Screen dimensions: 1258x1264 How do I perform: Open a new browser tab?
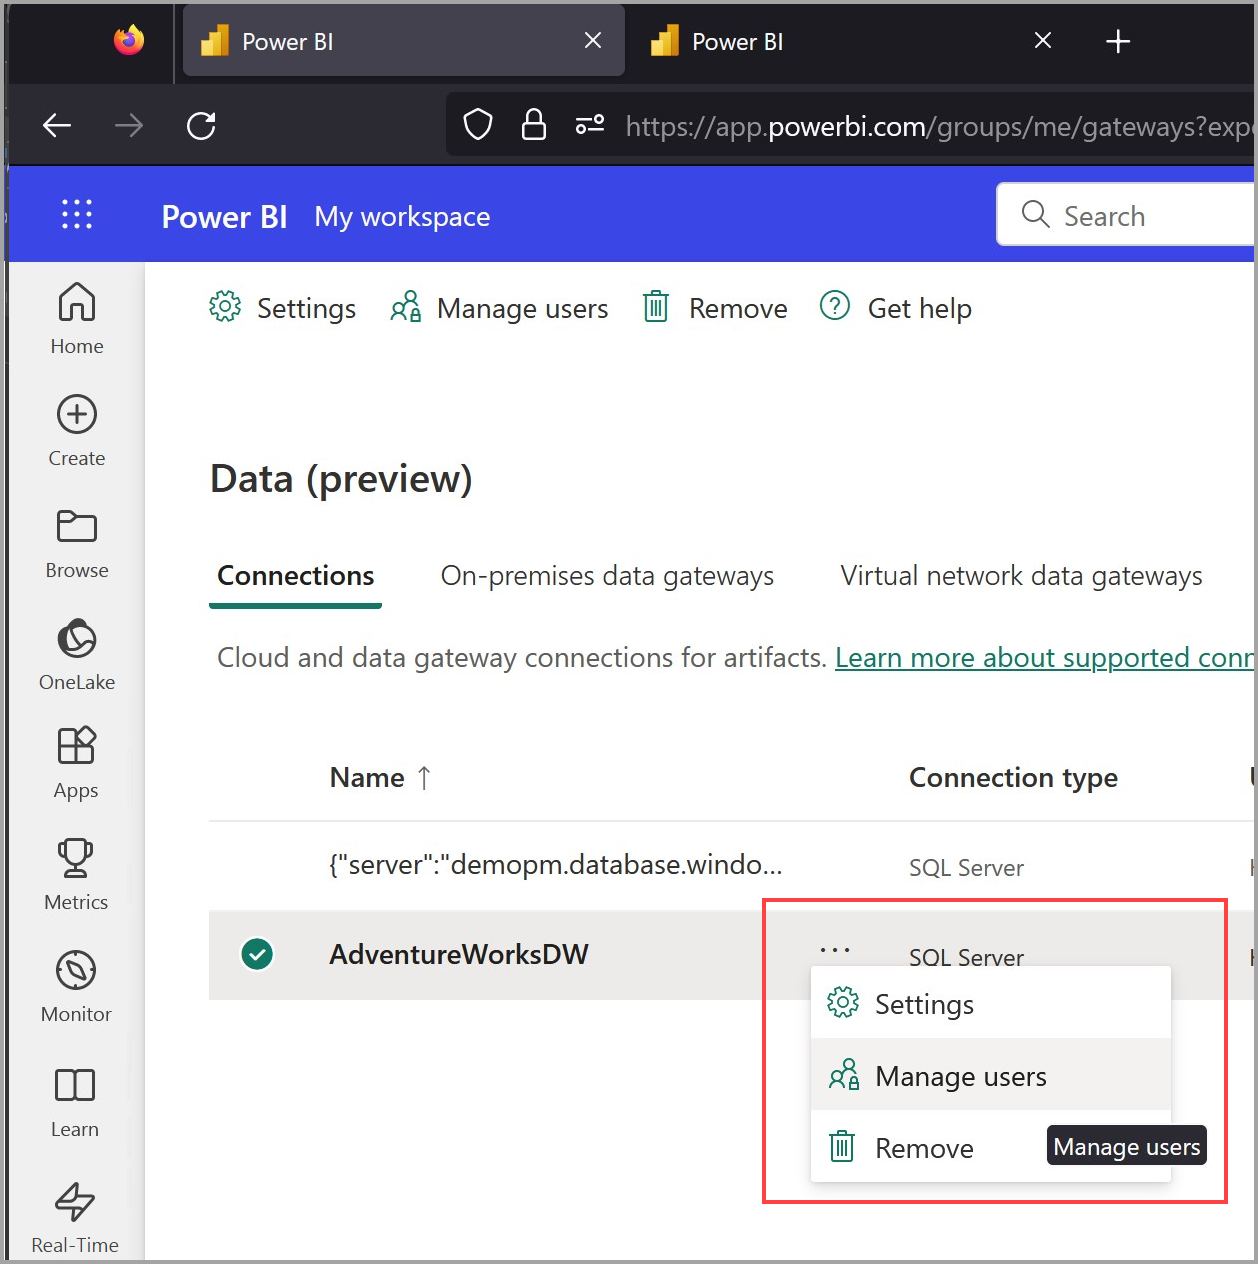point(1118,41)
